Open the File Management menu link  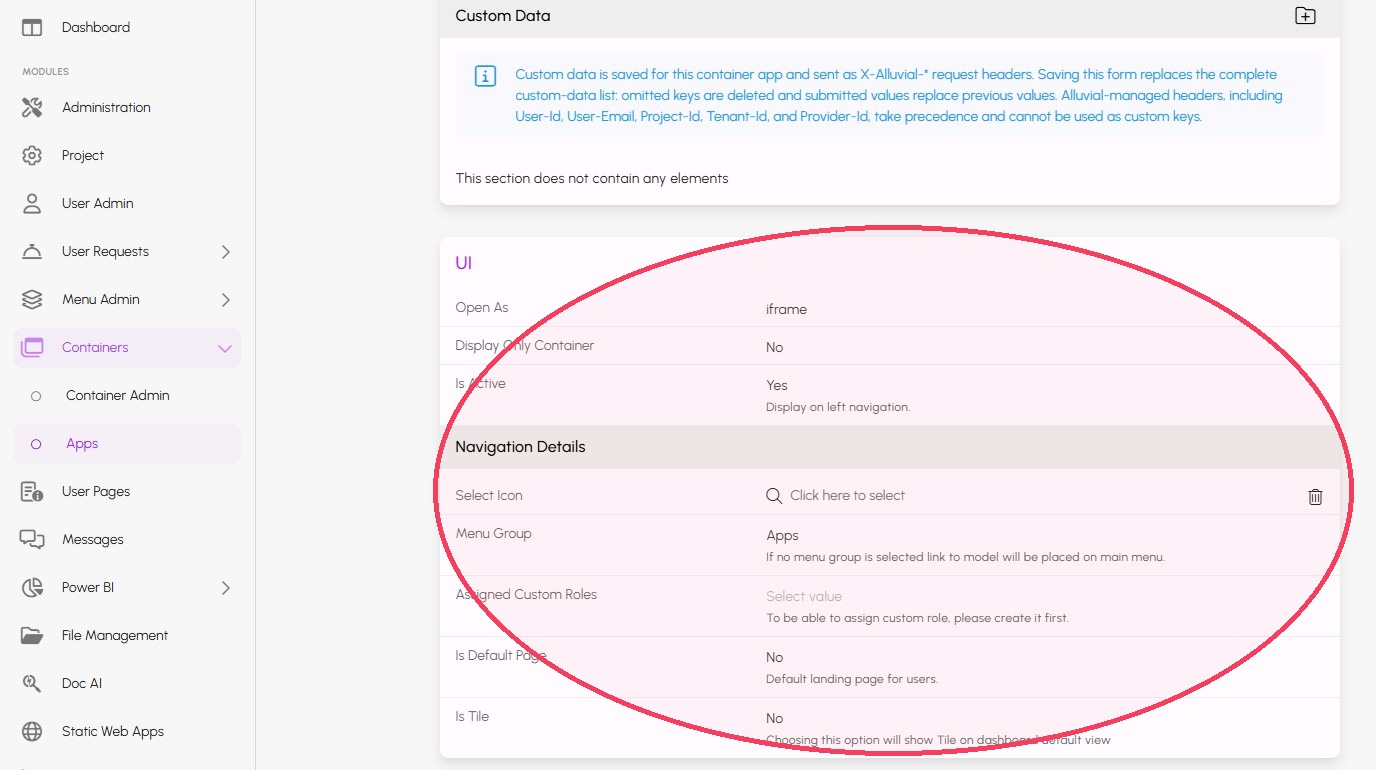(x=127, y=635)
